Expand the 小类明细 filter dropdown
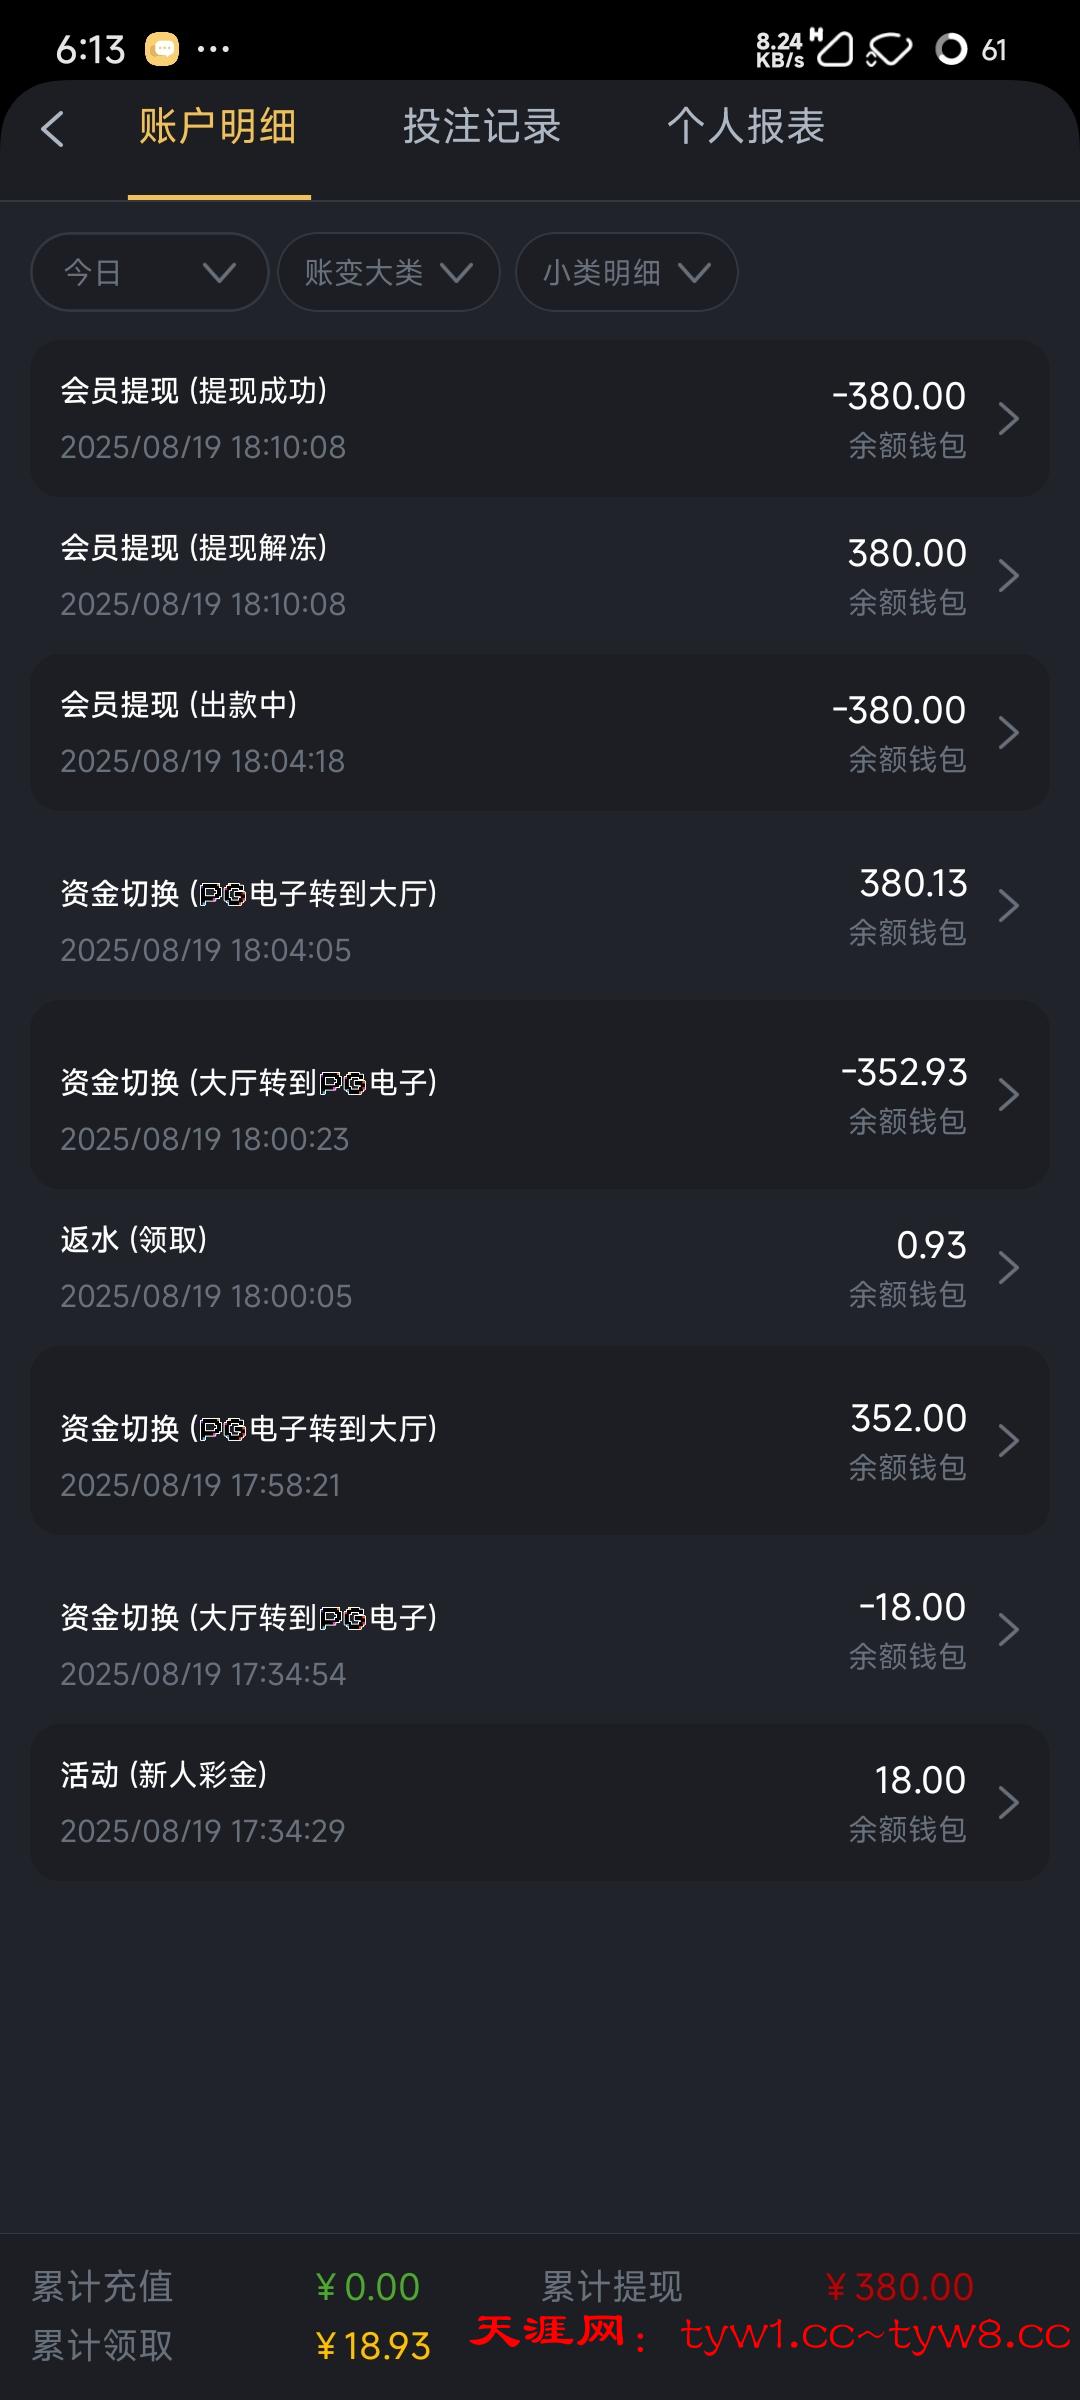 [x=626, y=272]
